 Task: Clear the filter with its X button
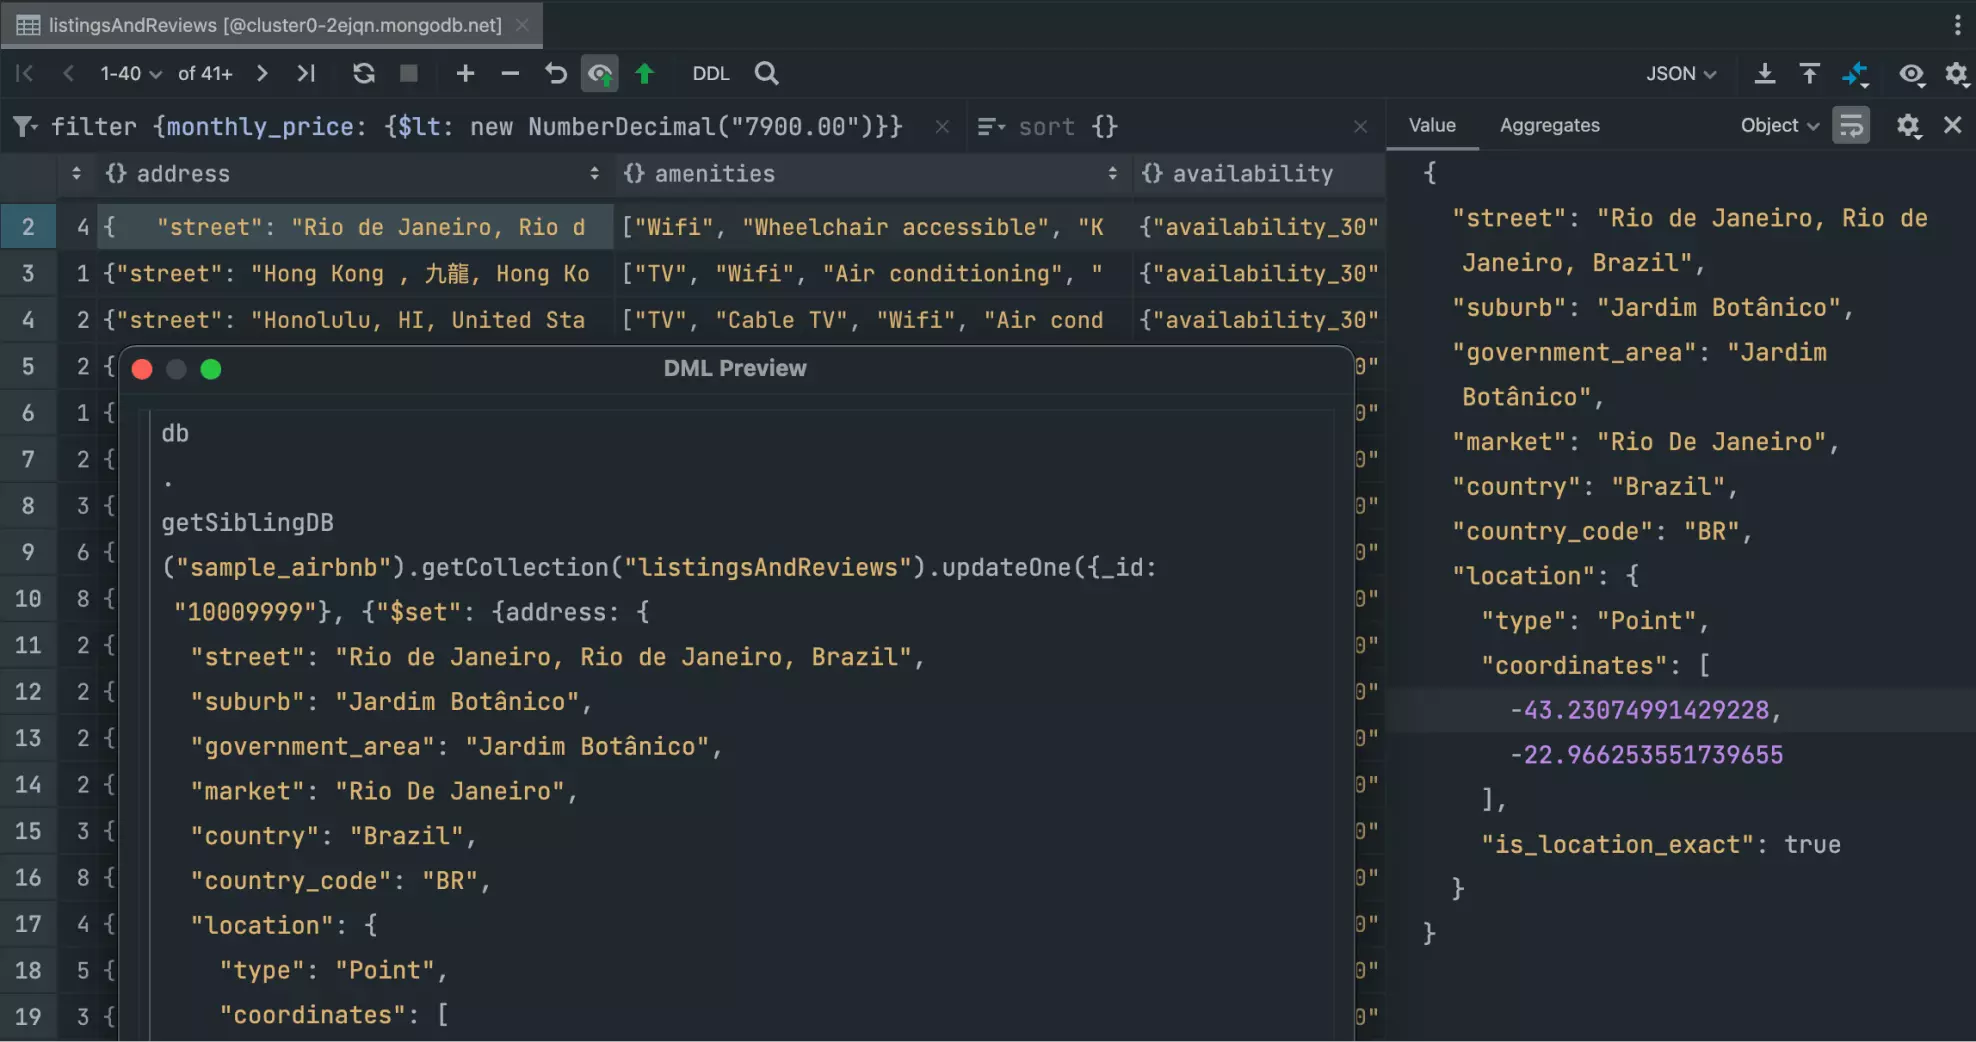pyautogui.click(x=942, y=127)
